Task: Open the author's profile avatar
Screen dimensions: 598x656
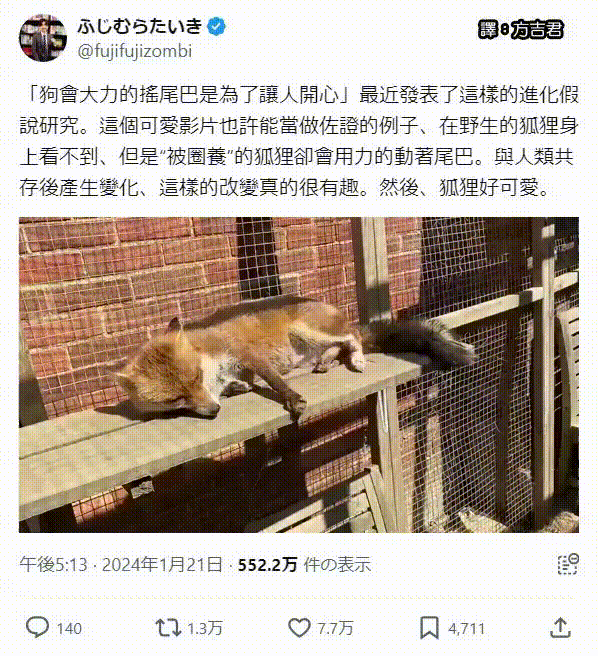Action: pyautogui.click(x=43, y=38)
